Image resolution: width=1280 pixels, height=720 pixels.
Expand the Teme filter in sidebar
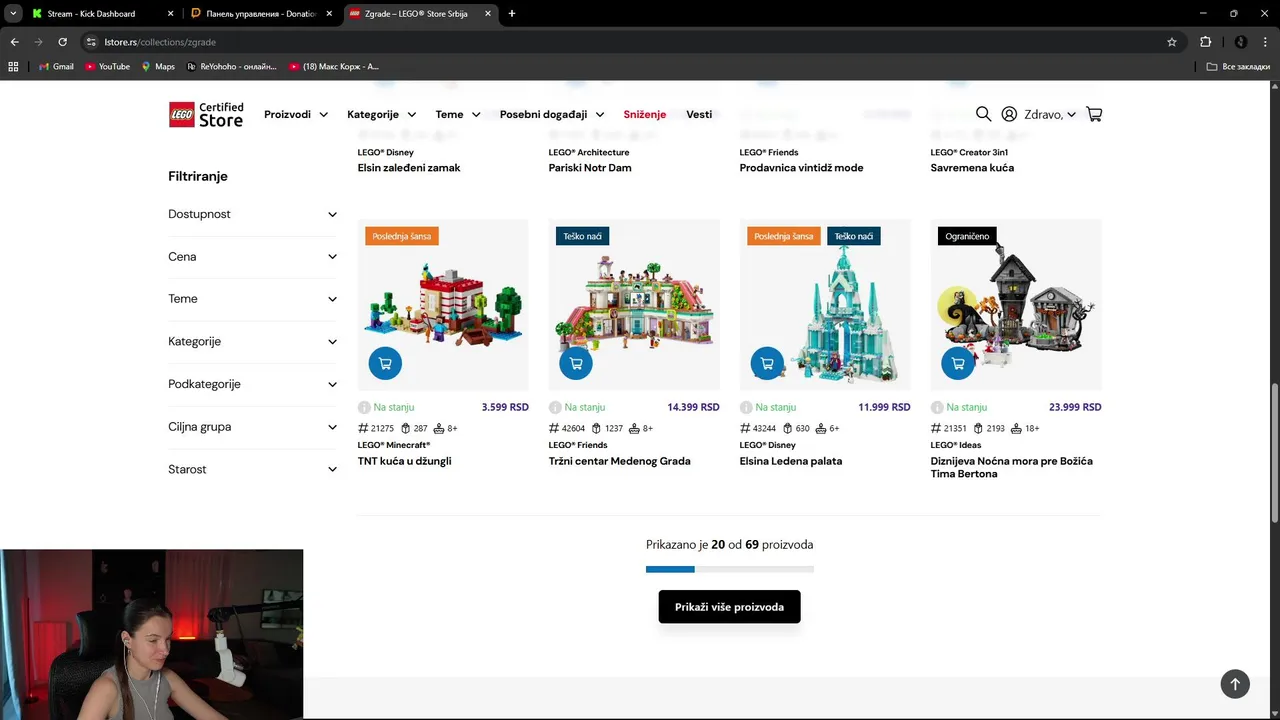(x=253, y=299)
